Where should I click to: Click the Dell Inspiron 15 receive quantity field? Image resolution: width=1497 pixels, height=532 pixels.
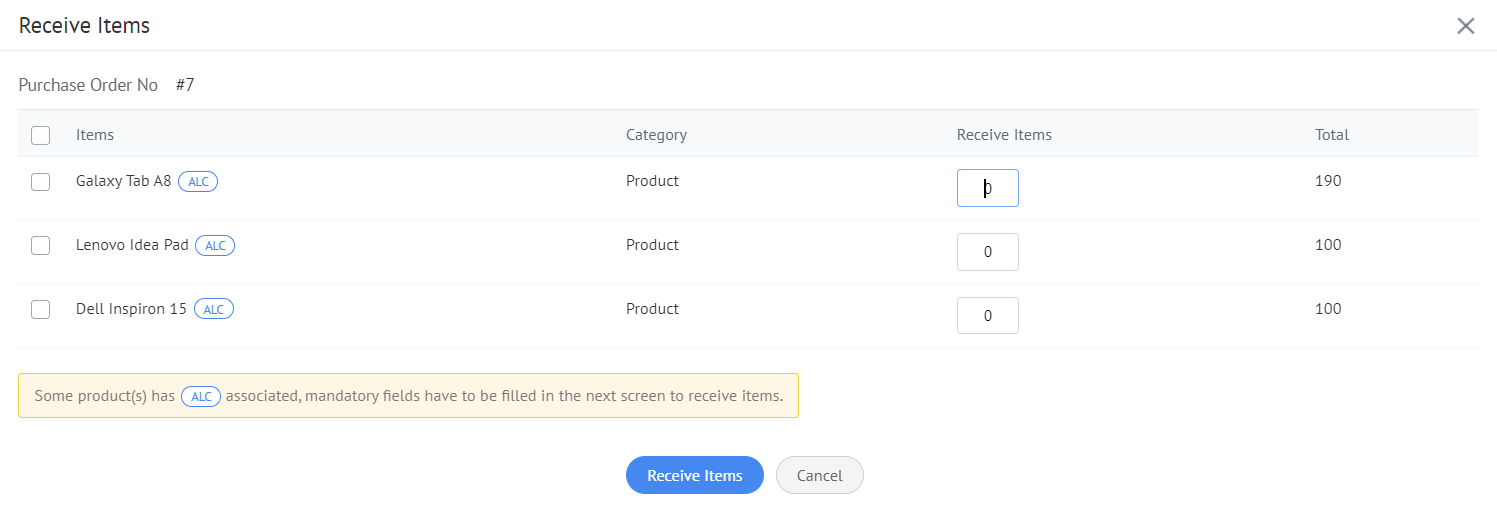(x=987, y=316)
